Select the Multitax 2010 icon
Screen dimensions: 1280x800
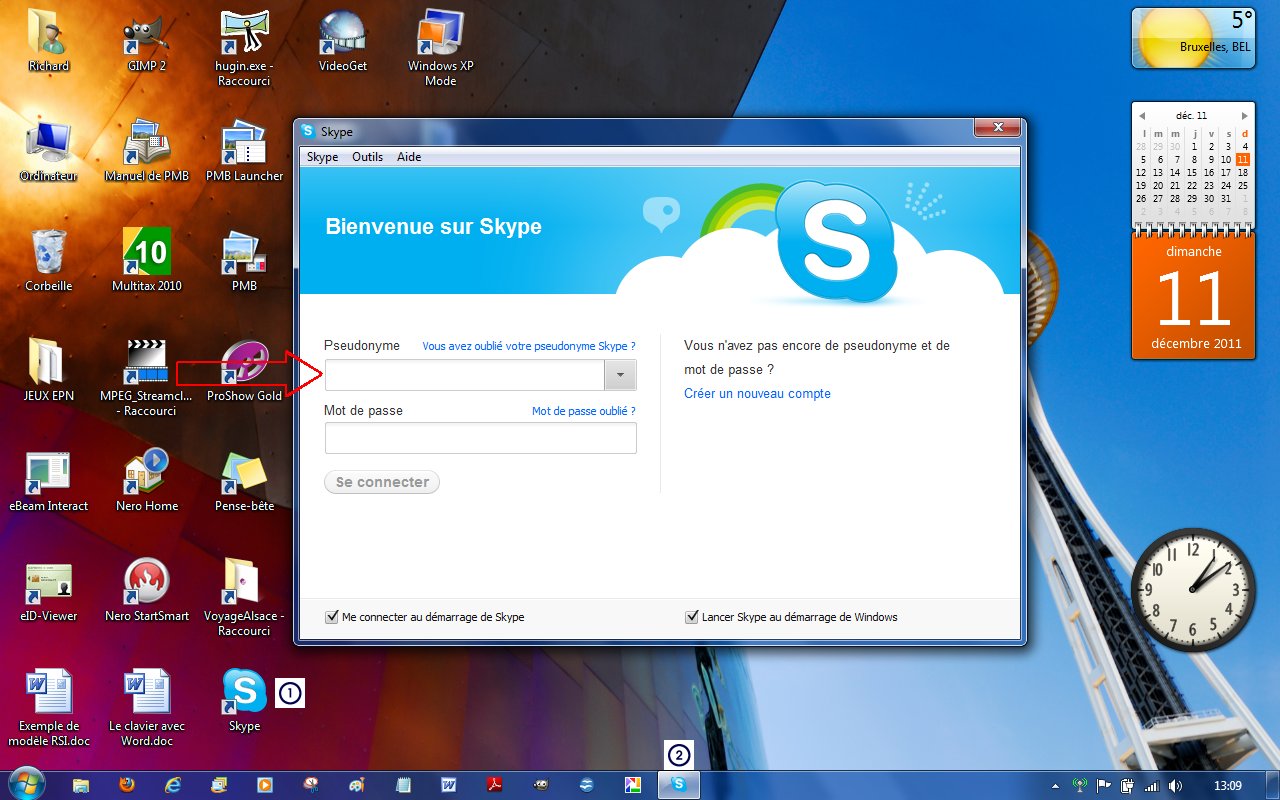click(x=147, y=262)
